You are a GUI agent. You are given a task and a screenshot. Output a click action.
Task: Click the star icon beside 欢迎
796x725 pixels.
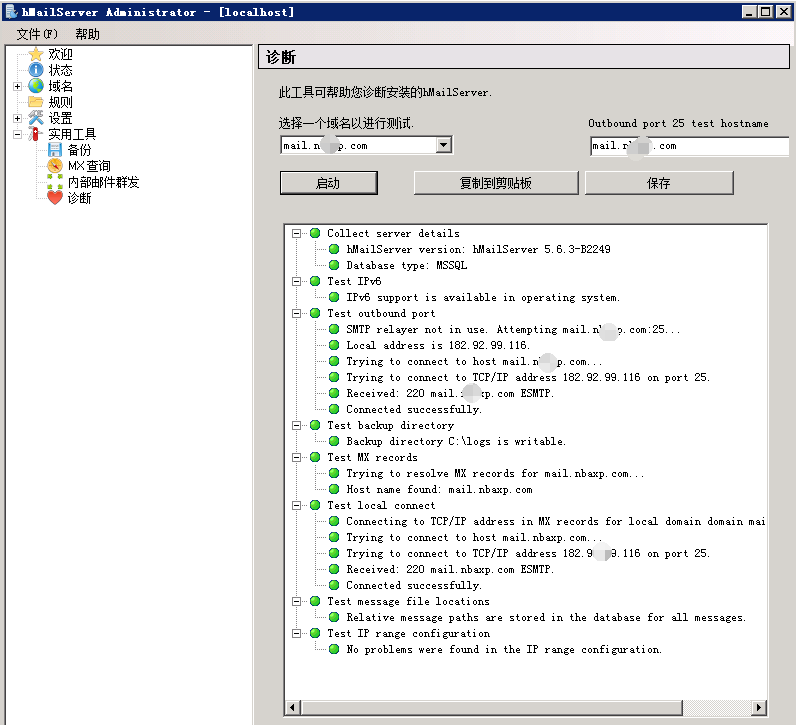point(36,54)
